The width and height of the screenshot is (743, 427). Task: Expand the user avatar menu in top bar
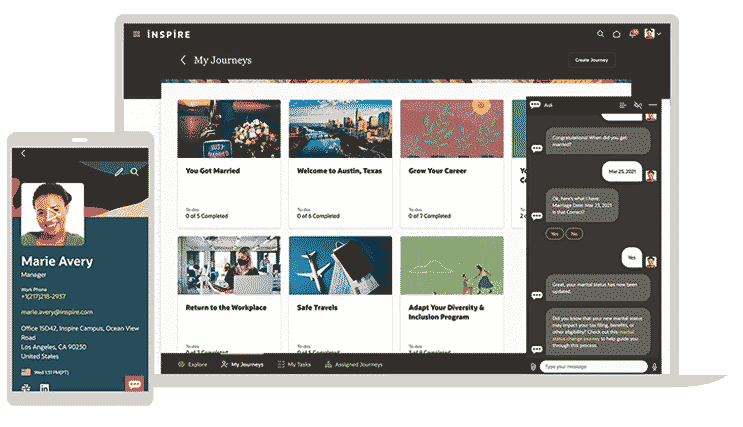[x=652, y=34]
